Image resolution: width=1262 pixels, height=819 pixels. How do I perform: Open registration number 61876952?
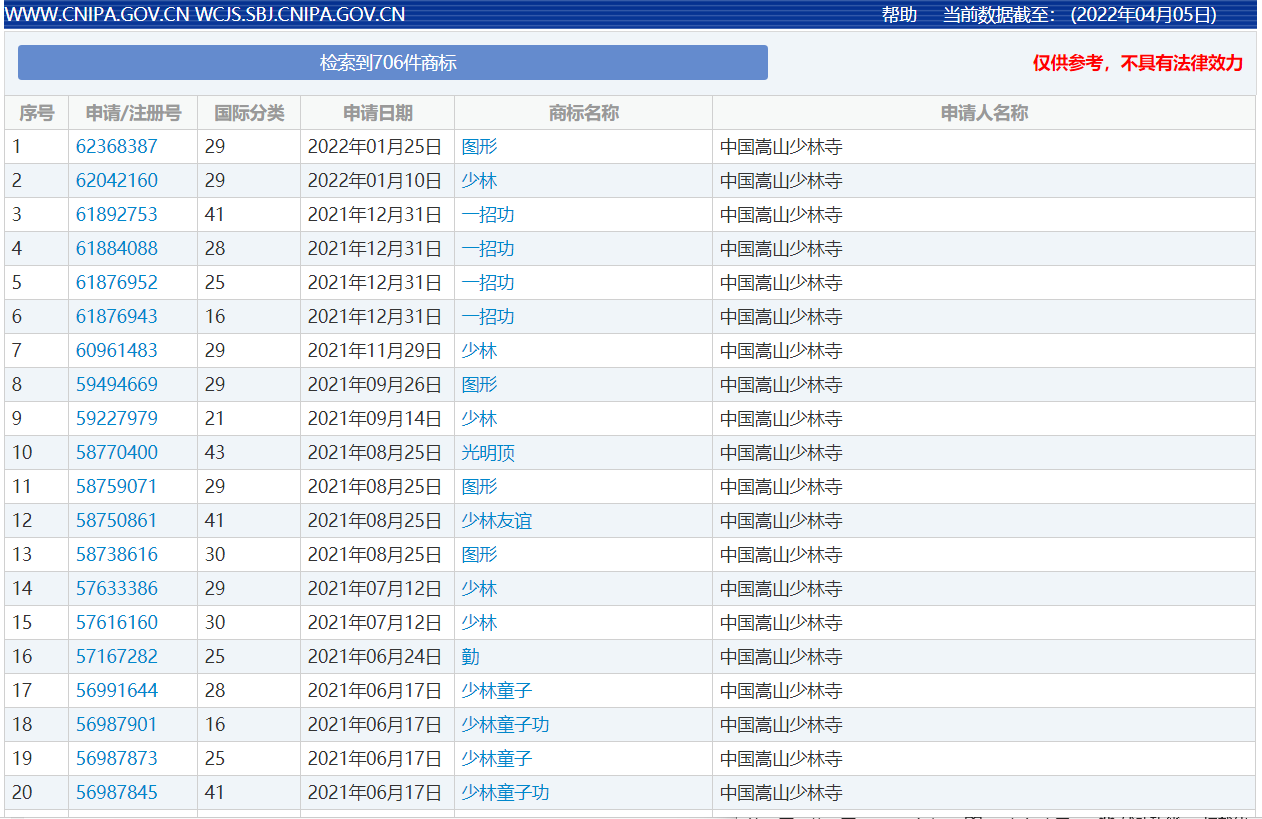[117, 282]
